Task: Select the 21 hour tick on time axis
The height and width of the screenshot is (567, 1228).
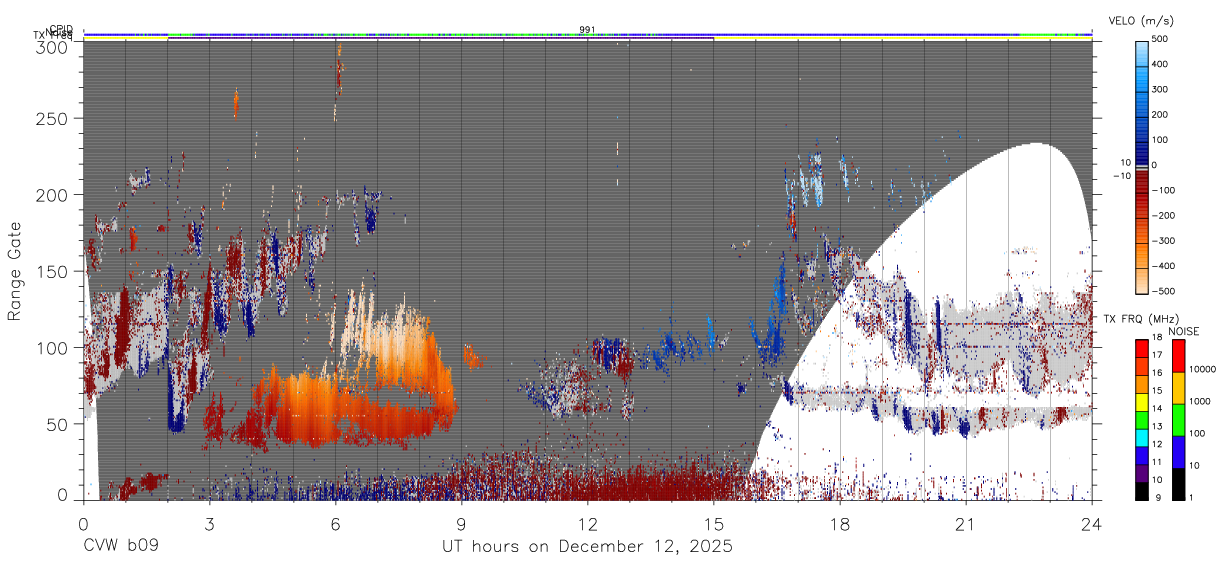Action: pos(965,523)
